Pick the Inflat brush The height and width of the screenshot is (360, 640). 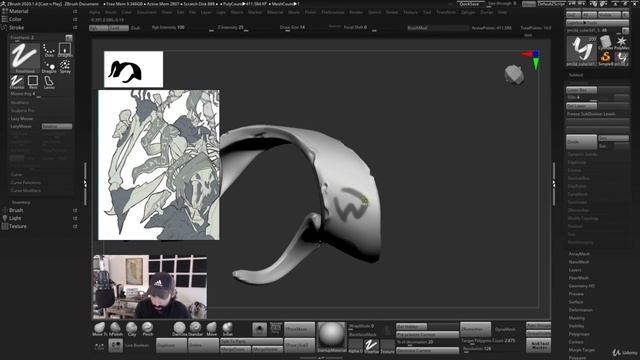point(227,329)
